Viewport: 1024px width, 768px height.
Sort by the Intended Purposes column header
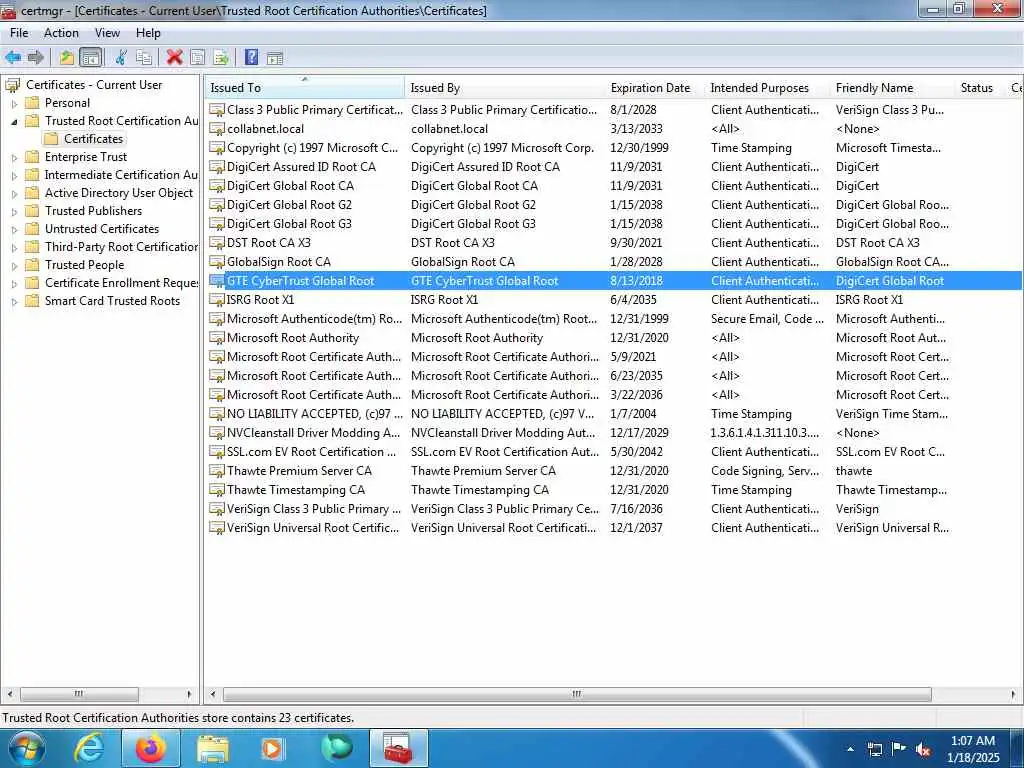point(767,88)
